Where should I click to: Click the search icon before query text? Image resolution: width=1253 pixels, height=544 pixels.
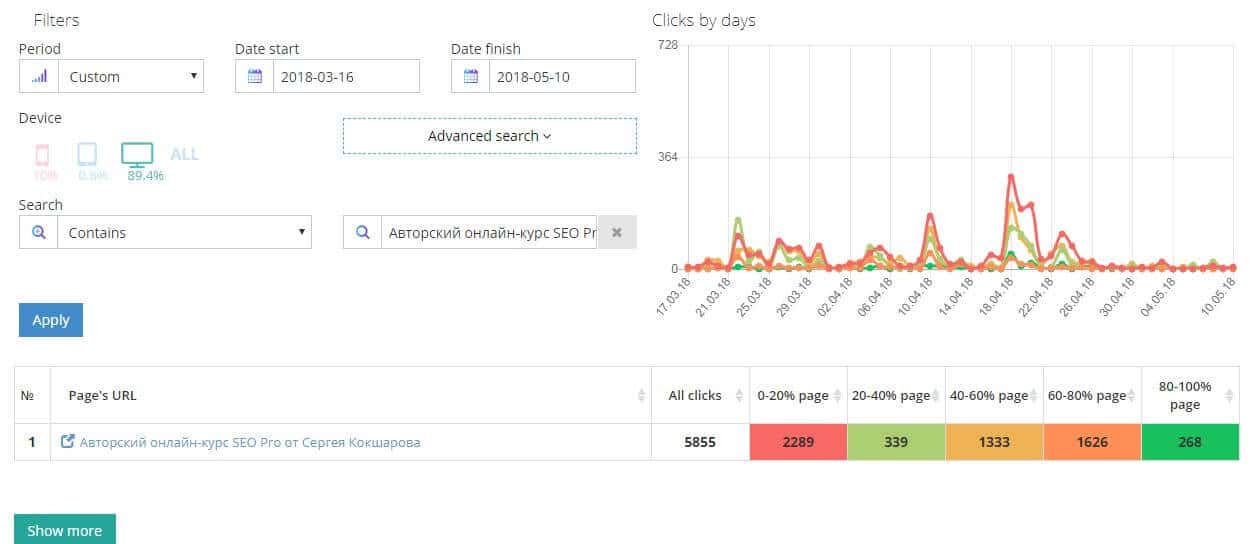(362, 232)
